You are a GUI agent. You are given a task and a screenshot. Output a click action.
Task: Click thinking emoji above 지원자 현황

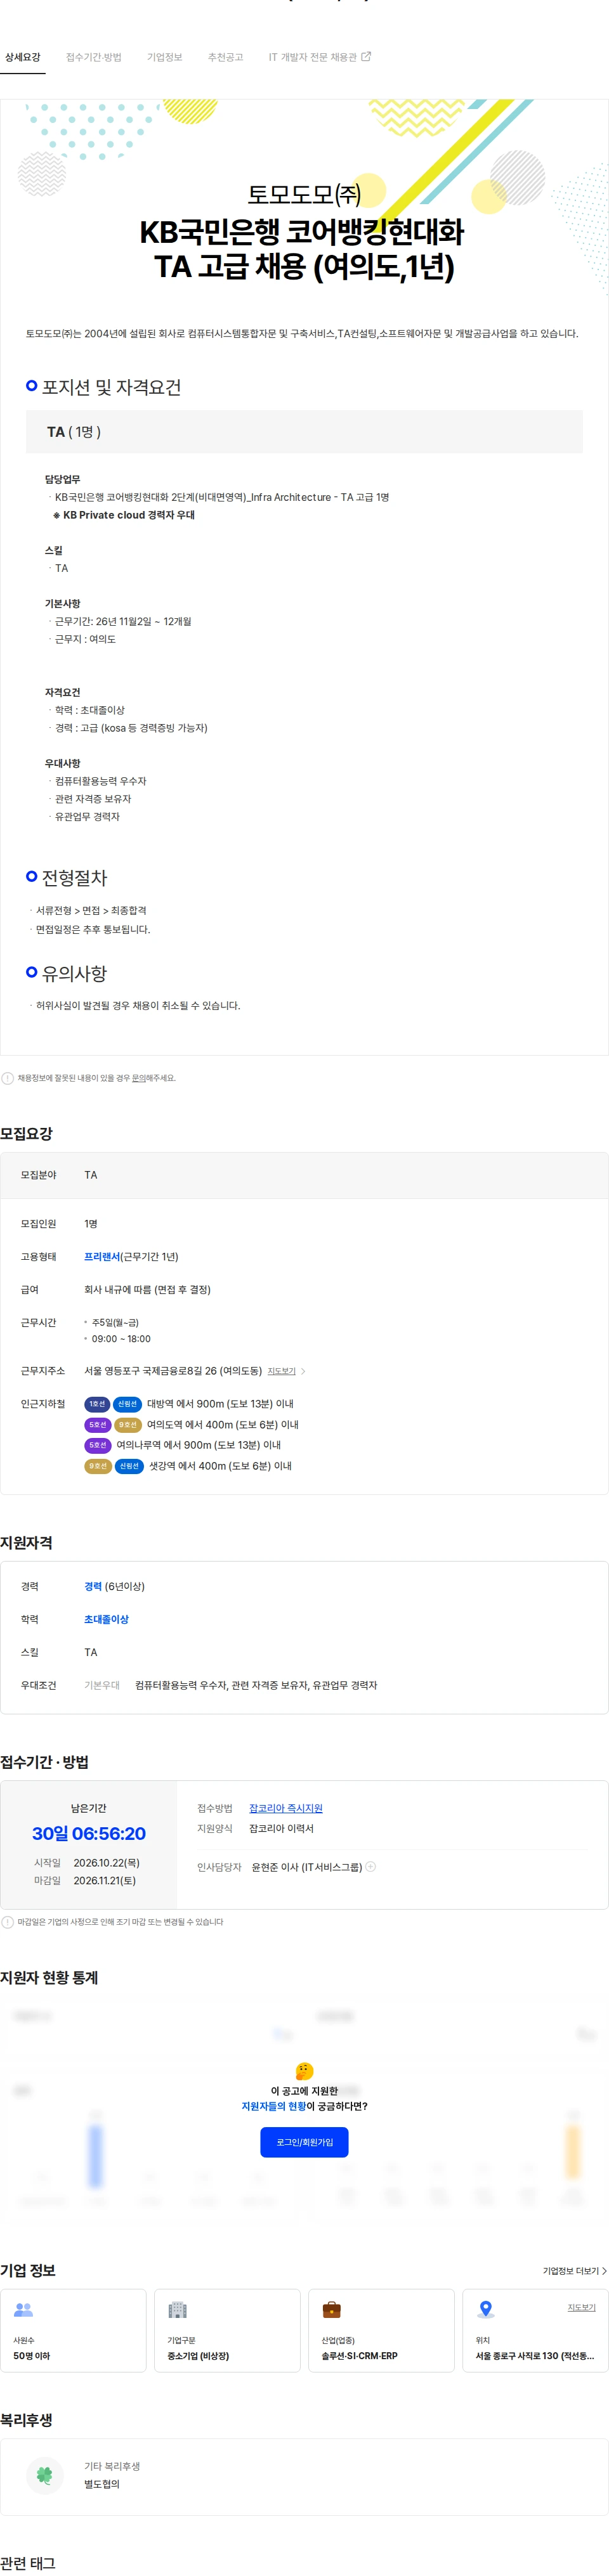(304, 2071)
